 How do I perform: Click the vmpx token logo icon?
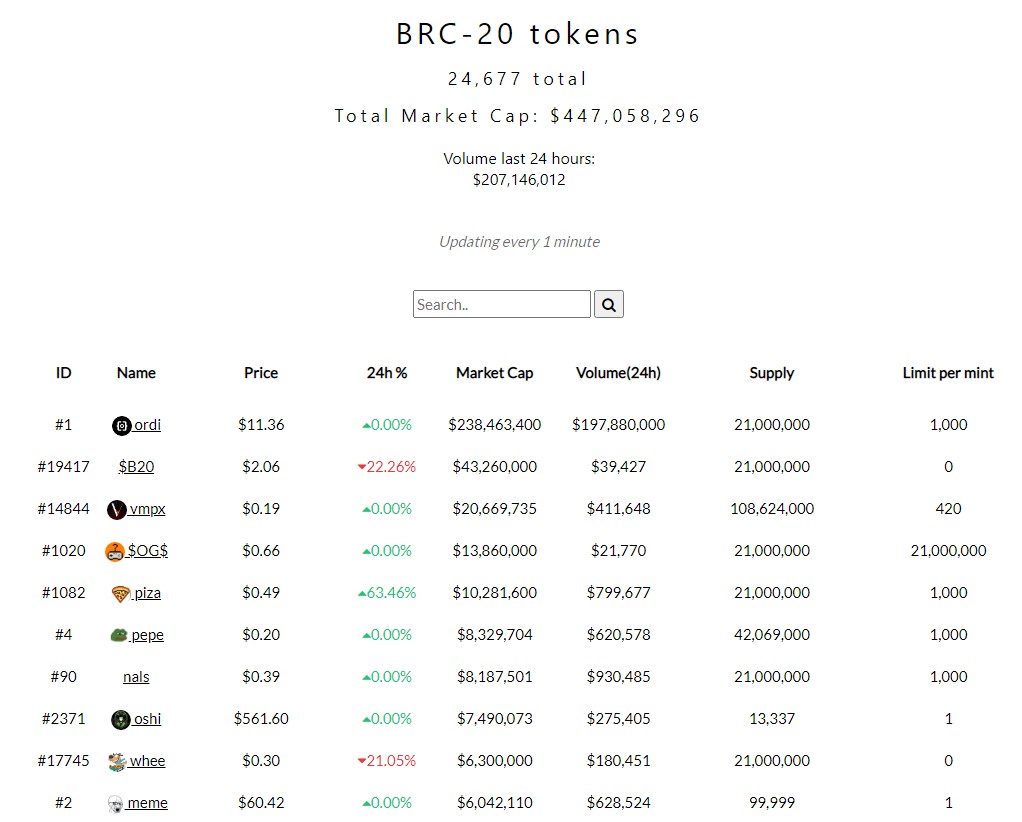point(116,510)
